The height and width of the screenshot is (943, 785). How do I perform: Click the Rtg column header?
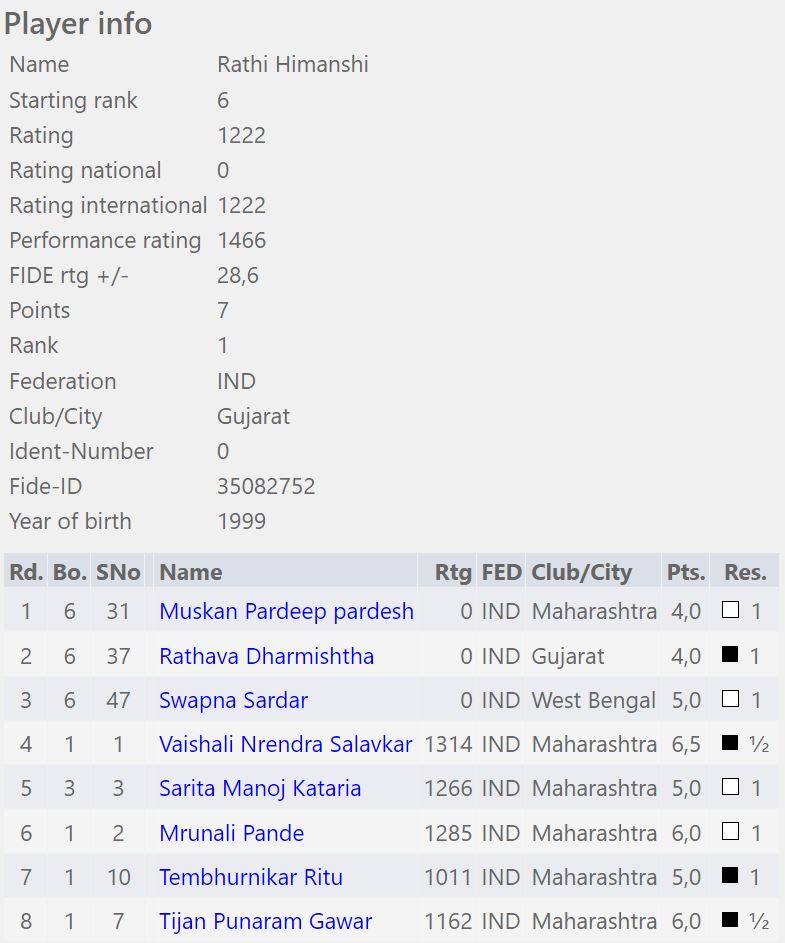pyautogui.click(x=452, y=572)
